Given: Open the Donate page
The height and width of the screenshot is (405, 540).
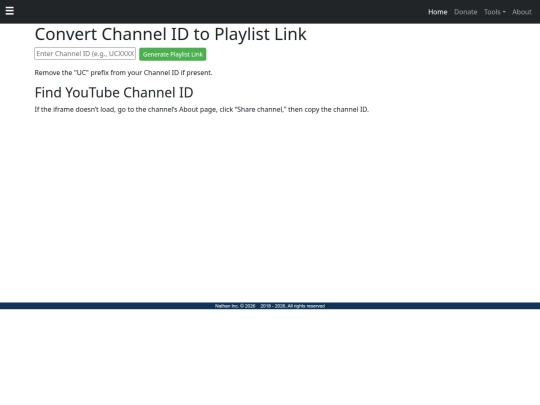Looking at the screenshot, I should point(465,12).
